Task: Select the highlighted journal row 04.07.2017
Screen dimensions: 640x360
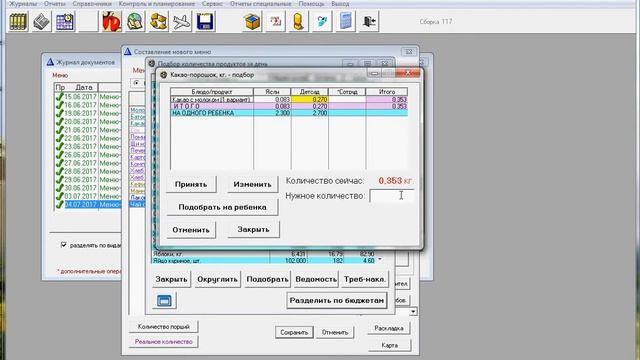Action: click(x=88, y=204)
